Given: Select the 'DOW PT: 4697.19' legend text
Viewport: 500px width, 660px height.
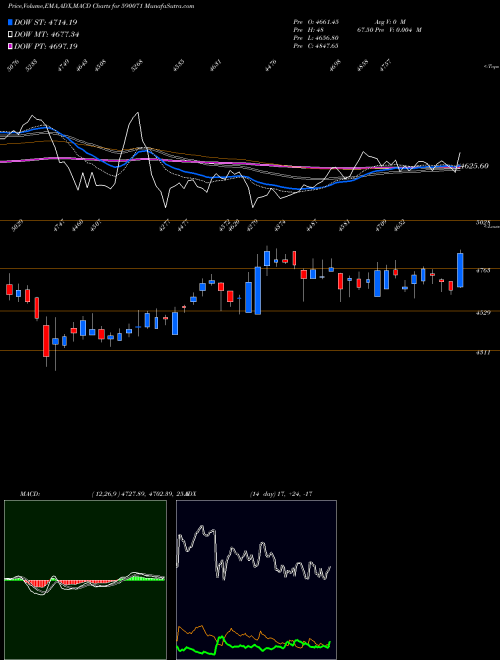Looking at the screenshot, I should (45, 46).
